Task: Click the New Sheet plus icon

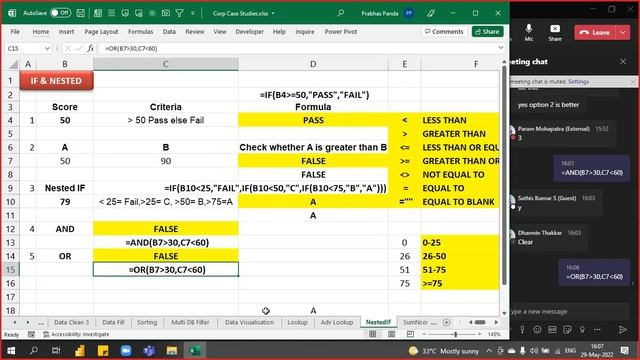Action: pyautogui.click(x=447, y=322)
